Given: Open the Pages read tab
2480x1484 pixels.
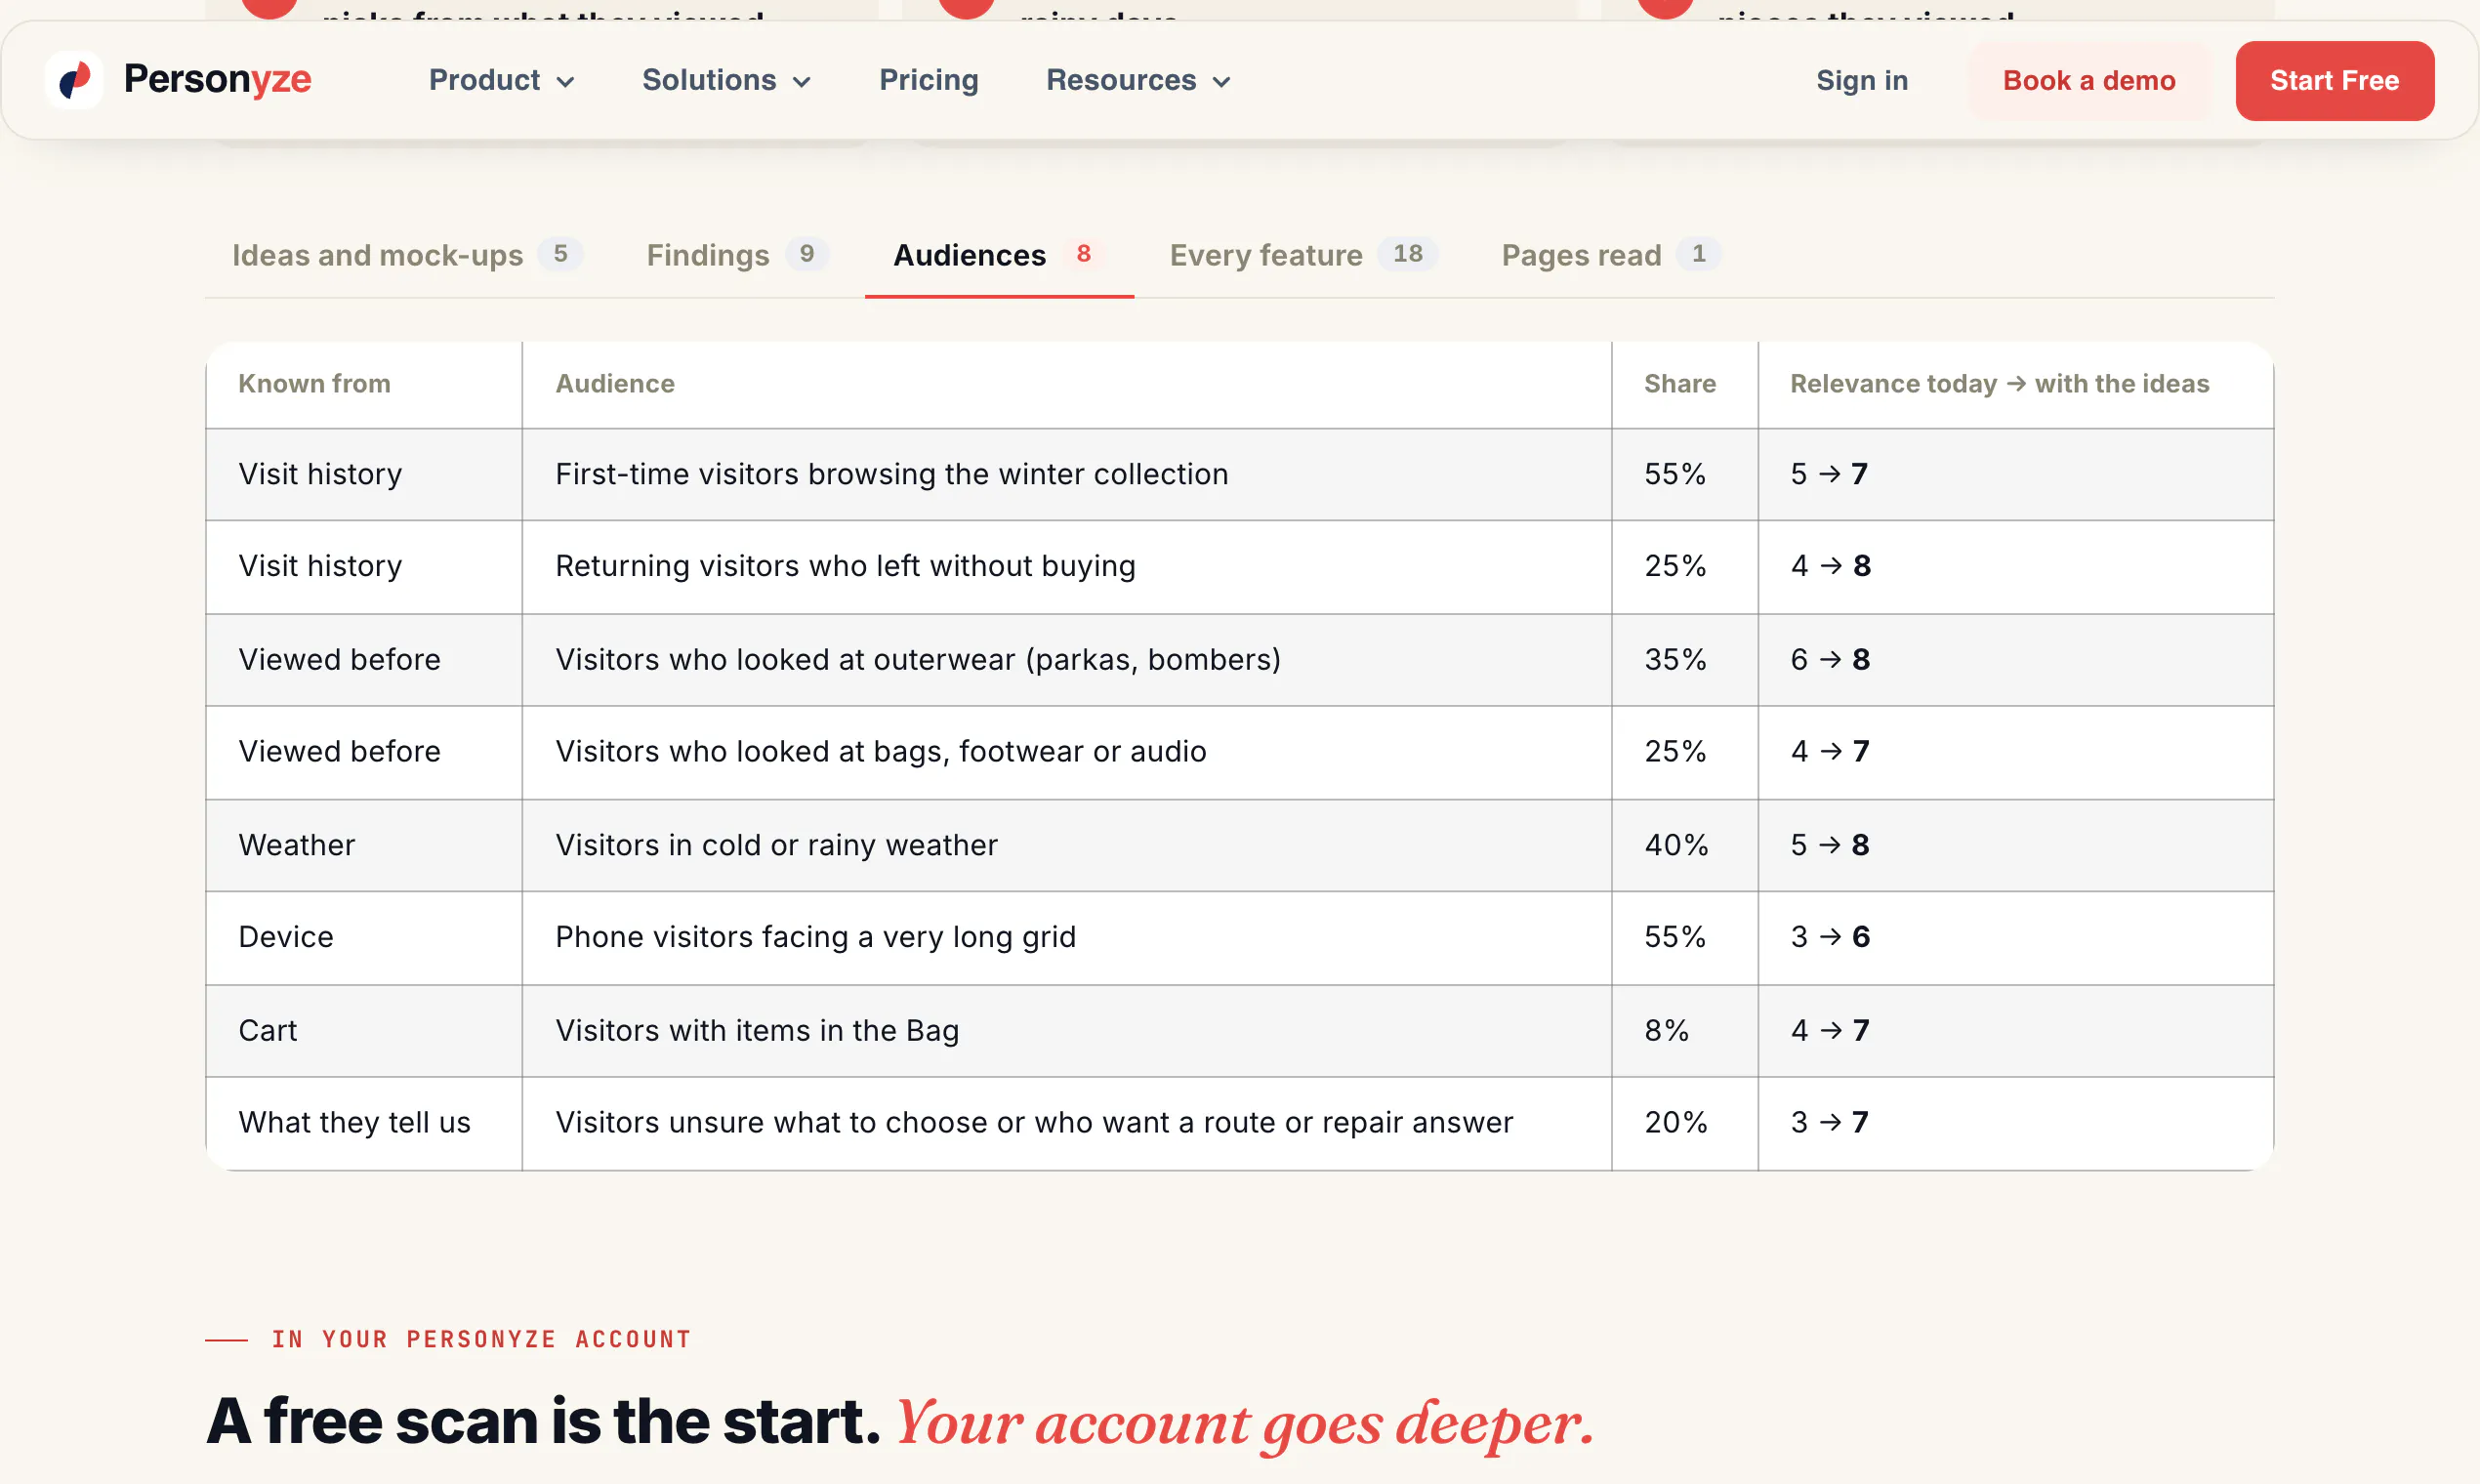Looking at the screenshot, I should pyautogui.click(x=1611, y=255).
